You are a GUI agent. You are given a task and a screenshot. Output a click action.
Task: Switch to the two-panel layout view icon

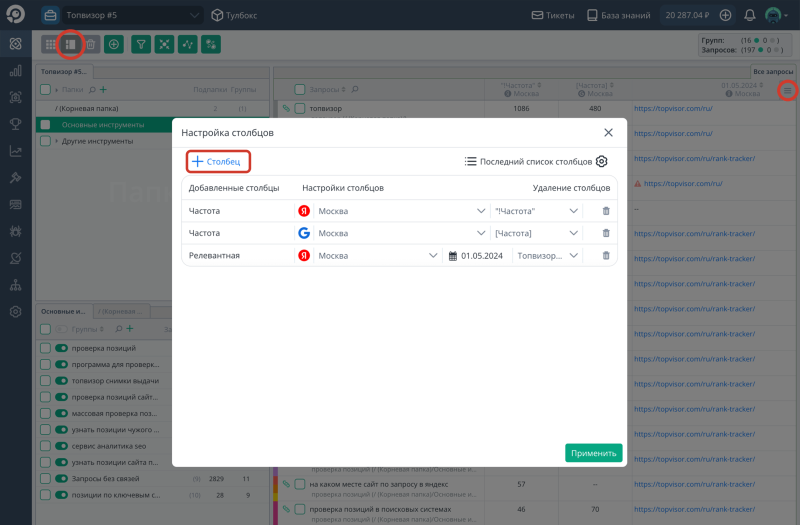coord(70,44)
